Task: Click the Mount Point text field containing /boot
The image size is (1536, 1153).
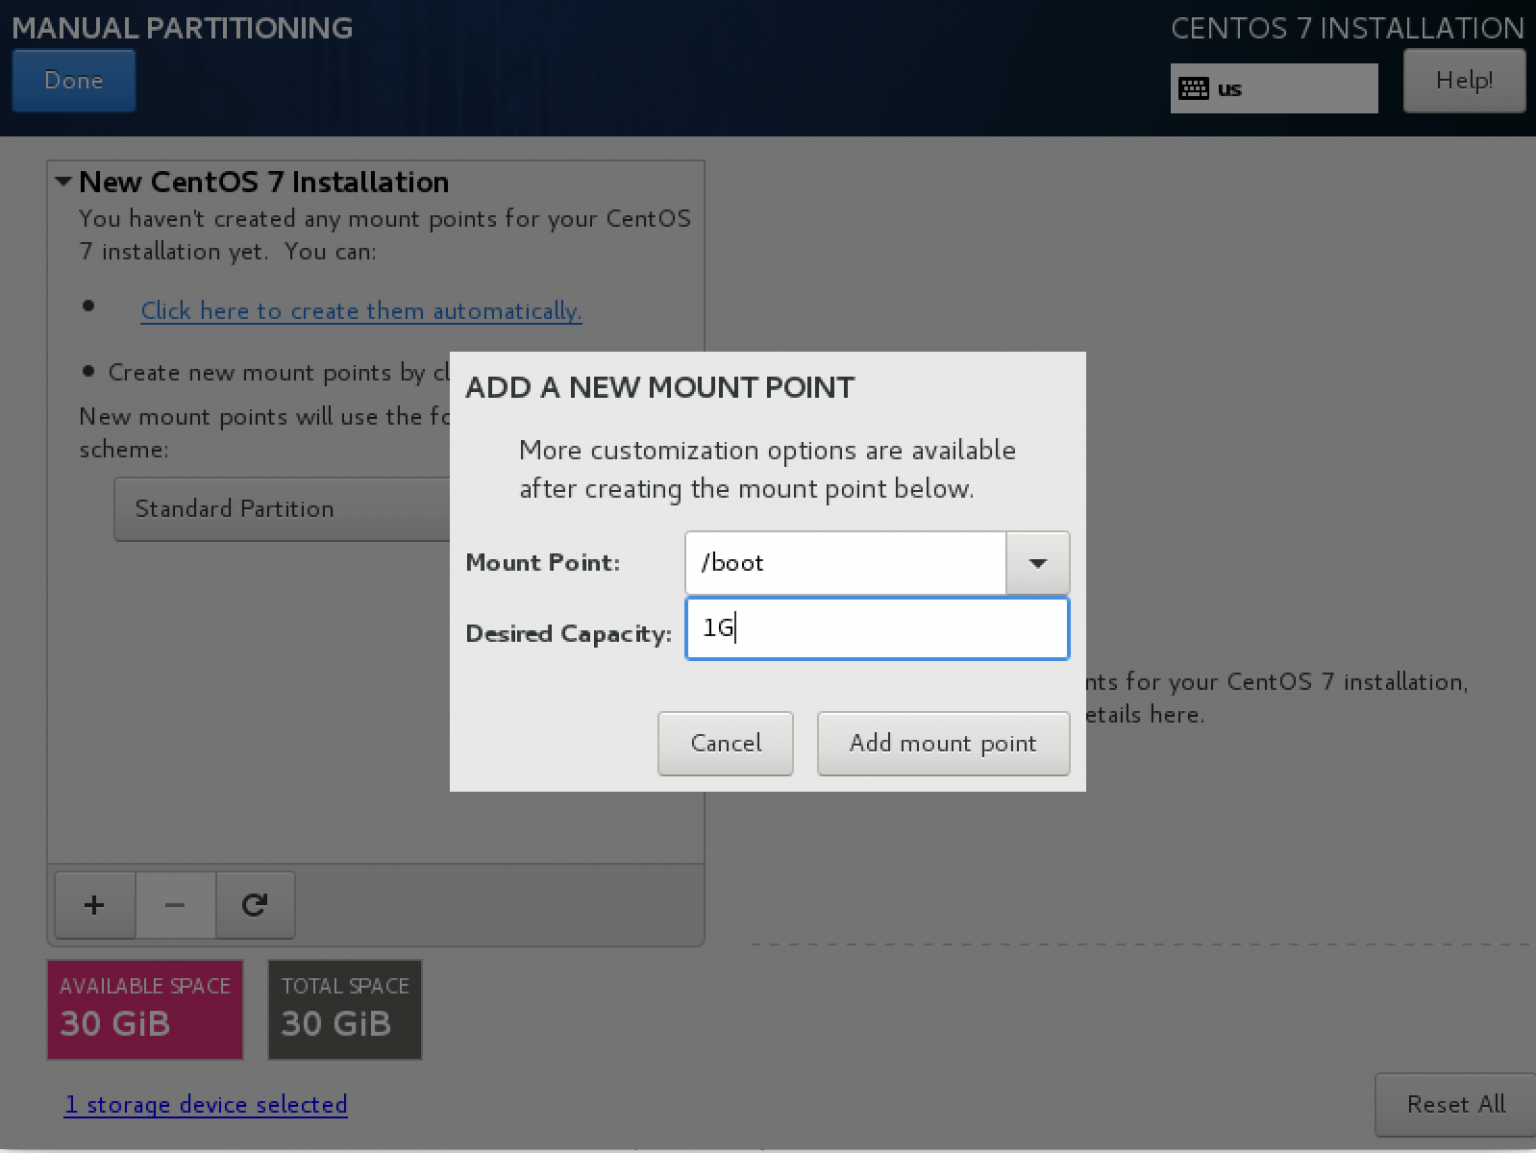Action: (x=845, y=563)
